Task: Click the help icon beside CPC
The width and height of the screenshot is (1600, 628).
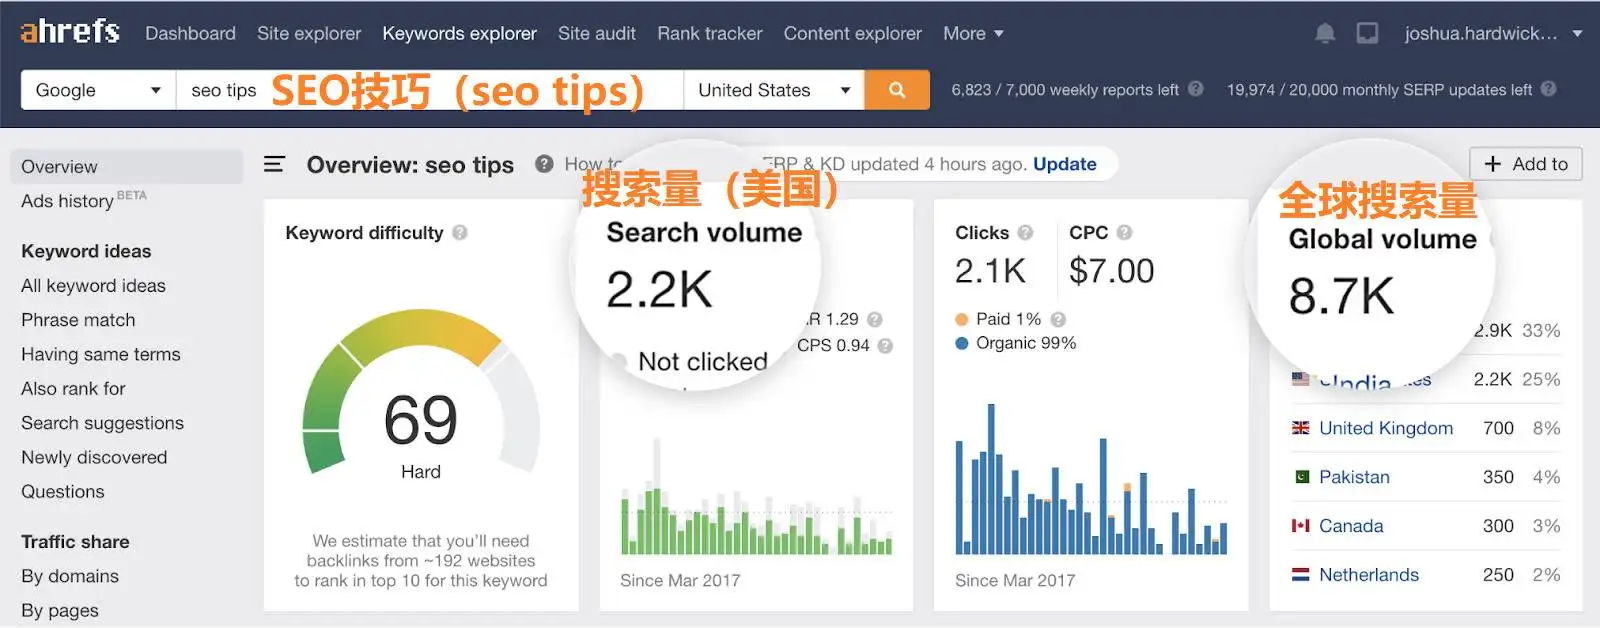Action: click(x=1124, y=233)
